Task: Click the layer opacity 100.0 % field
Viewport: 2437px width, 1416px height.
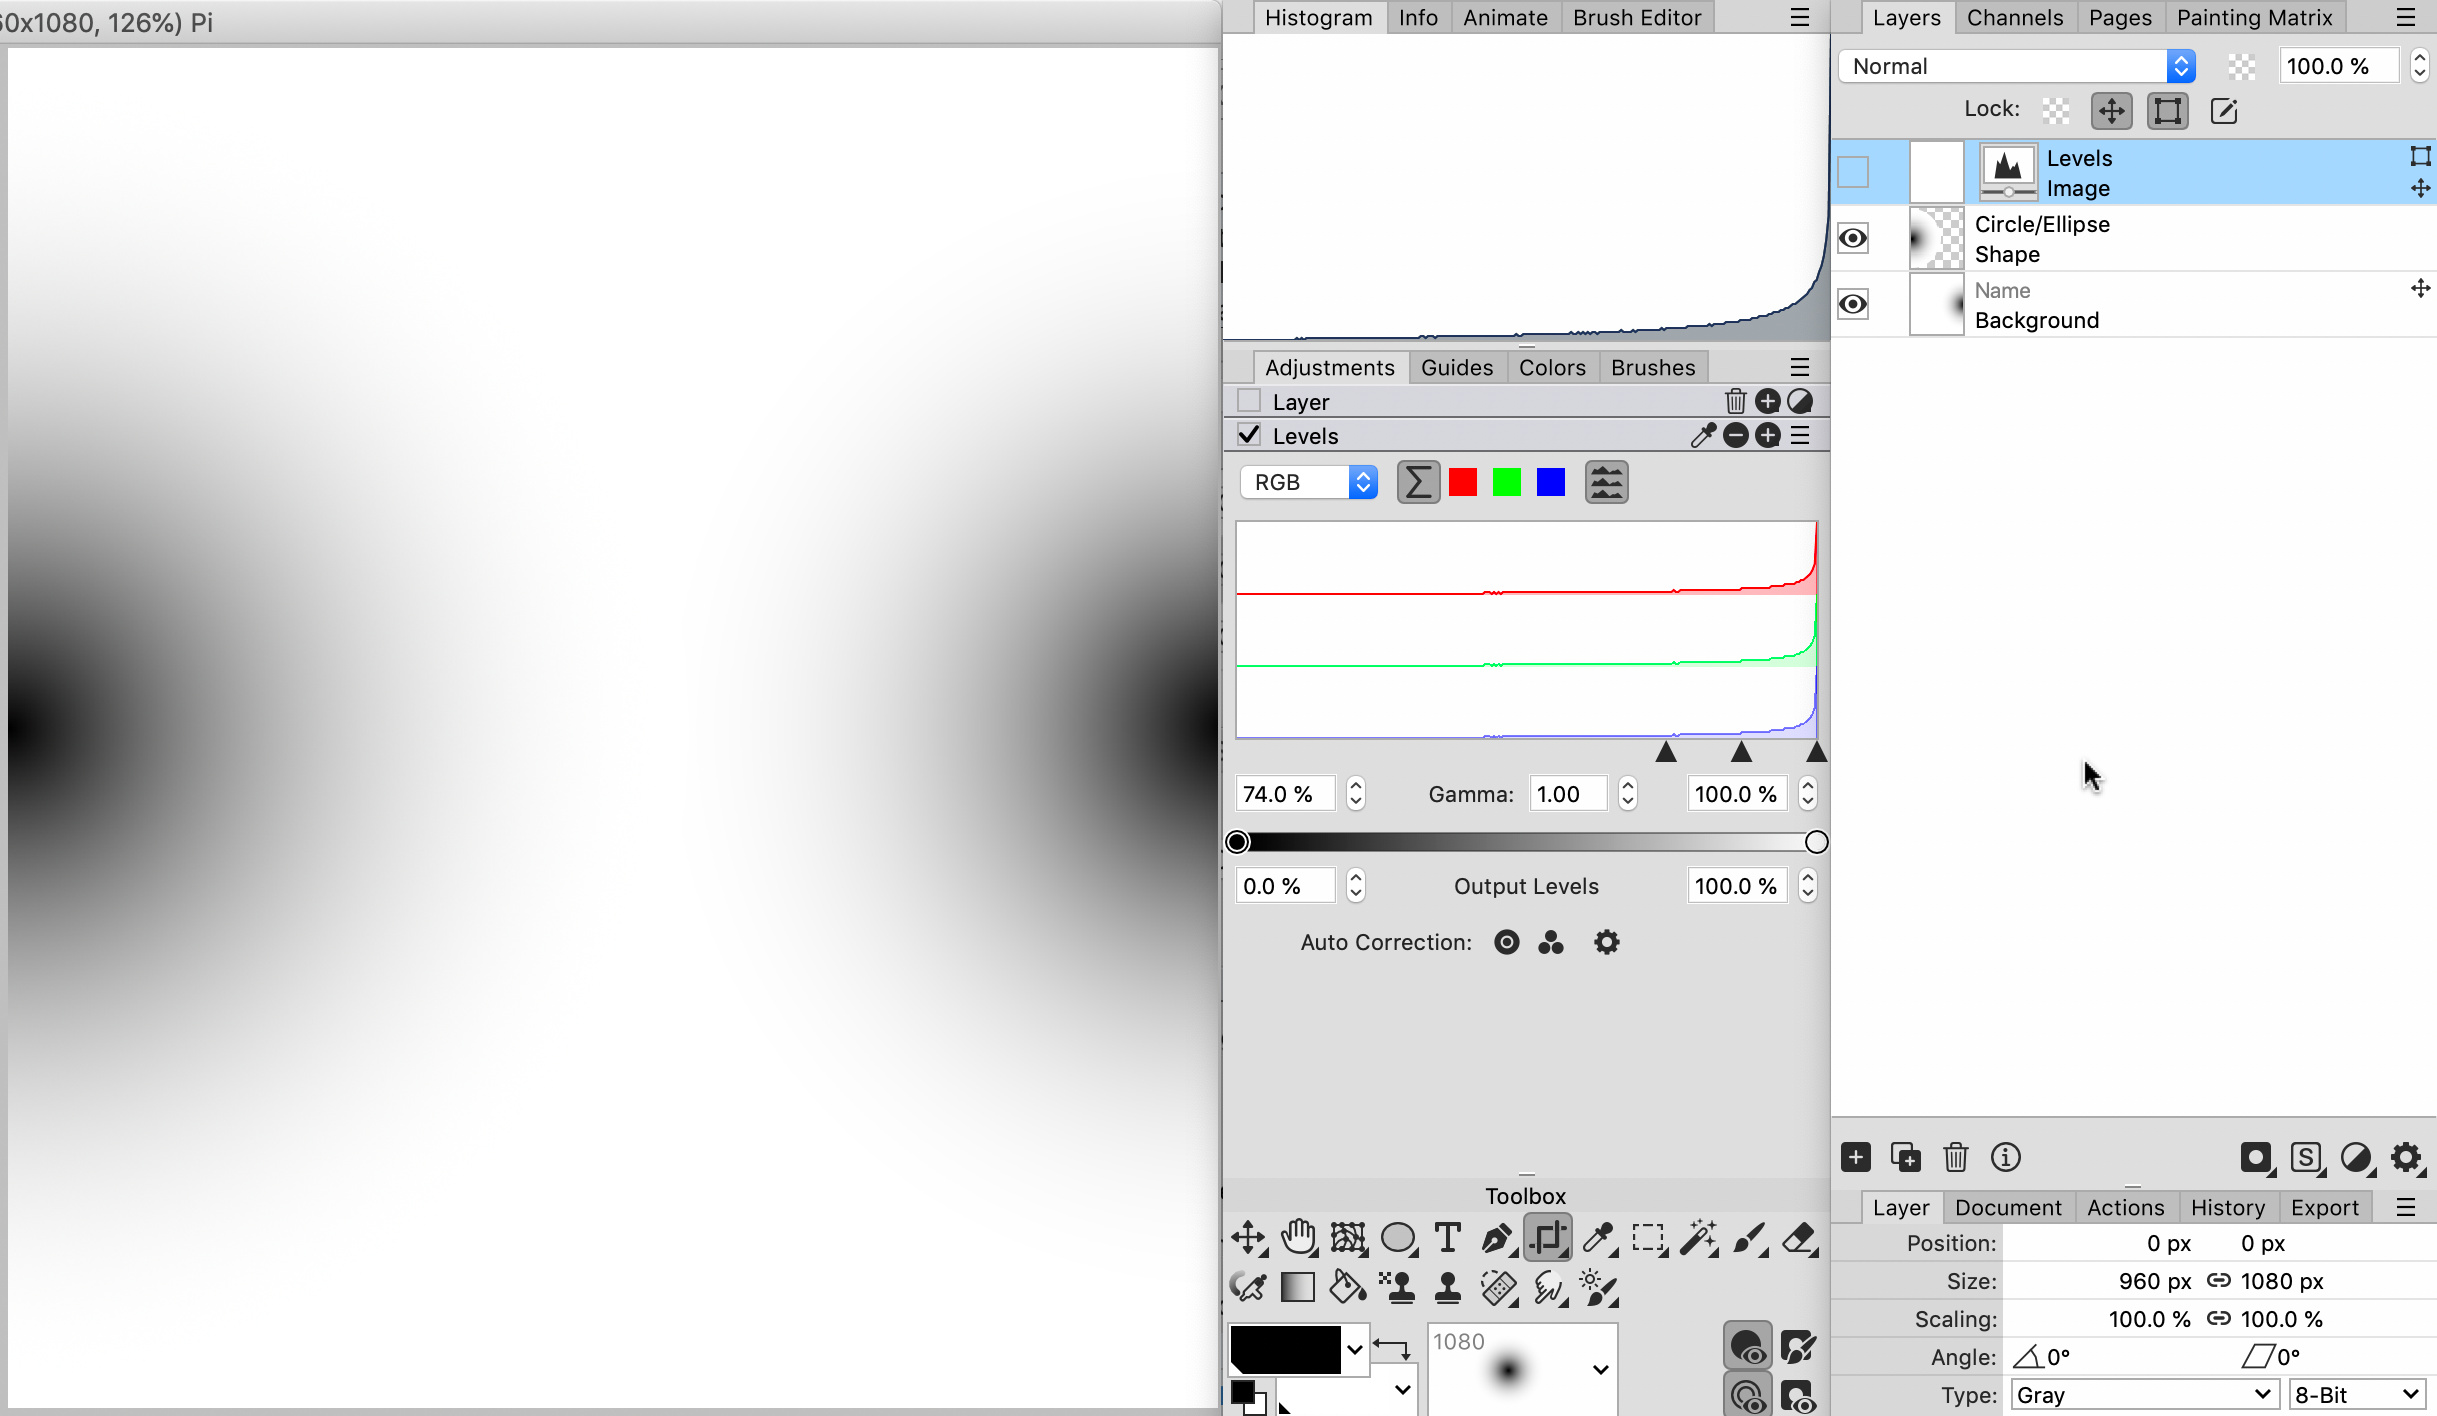Action: (2339, 66)
